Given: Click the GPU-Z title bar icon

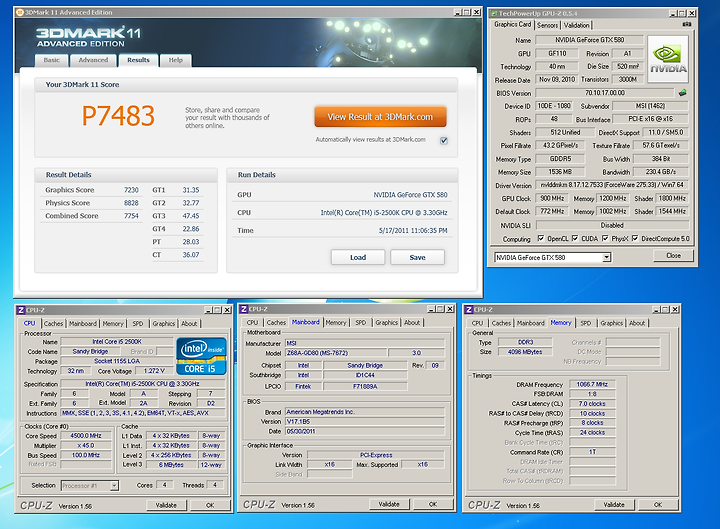Looking at the screenshot, I should [x=495, y=13].
